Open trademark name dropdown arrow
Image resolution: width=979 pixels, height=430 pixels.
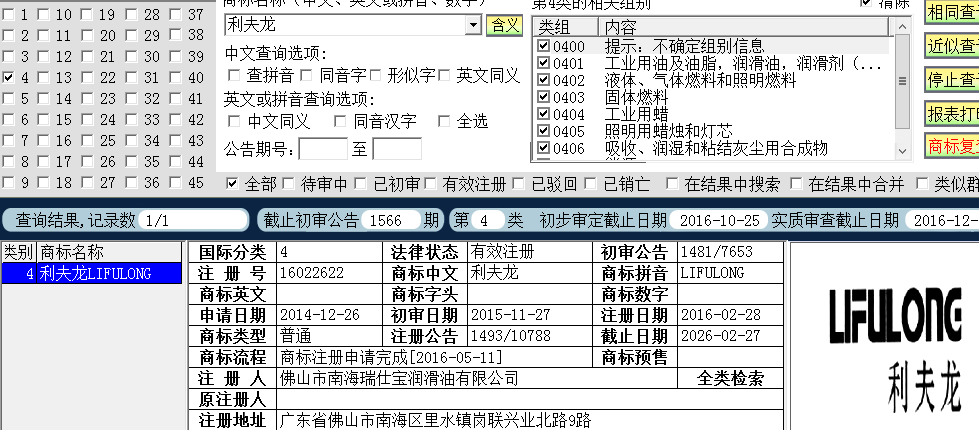[473, 26]
